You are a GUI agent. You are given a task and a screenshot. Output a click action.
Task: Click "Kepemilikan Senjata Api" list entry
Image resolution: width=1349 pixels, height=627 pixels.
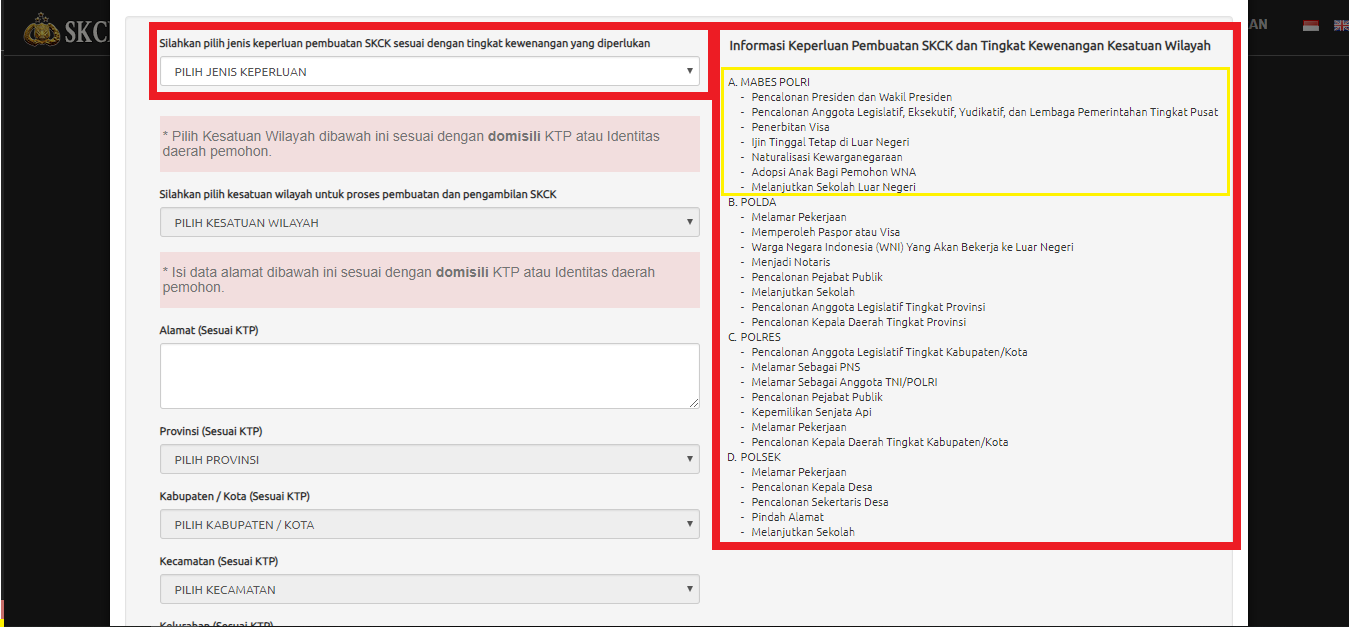[811, 412]
